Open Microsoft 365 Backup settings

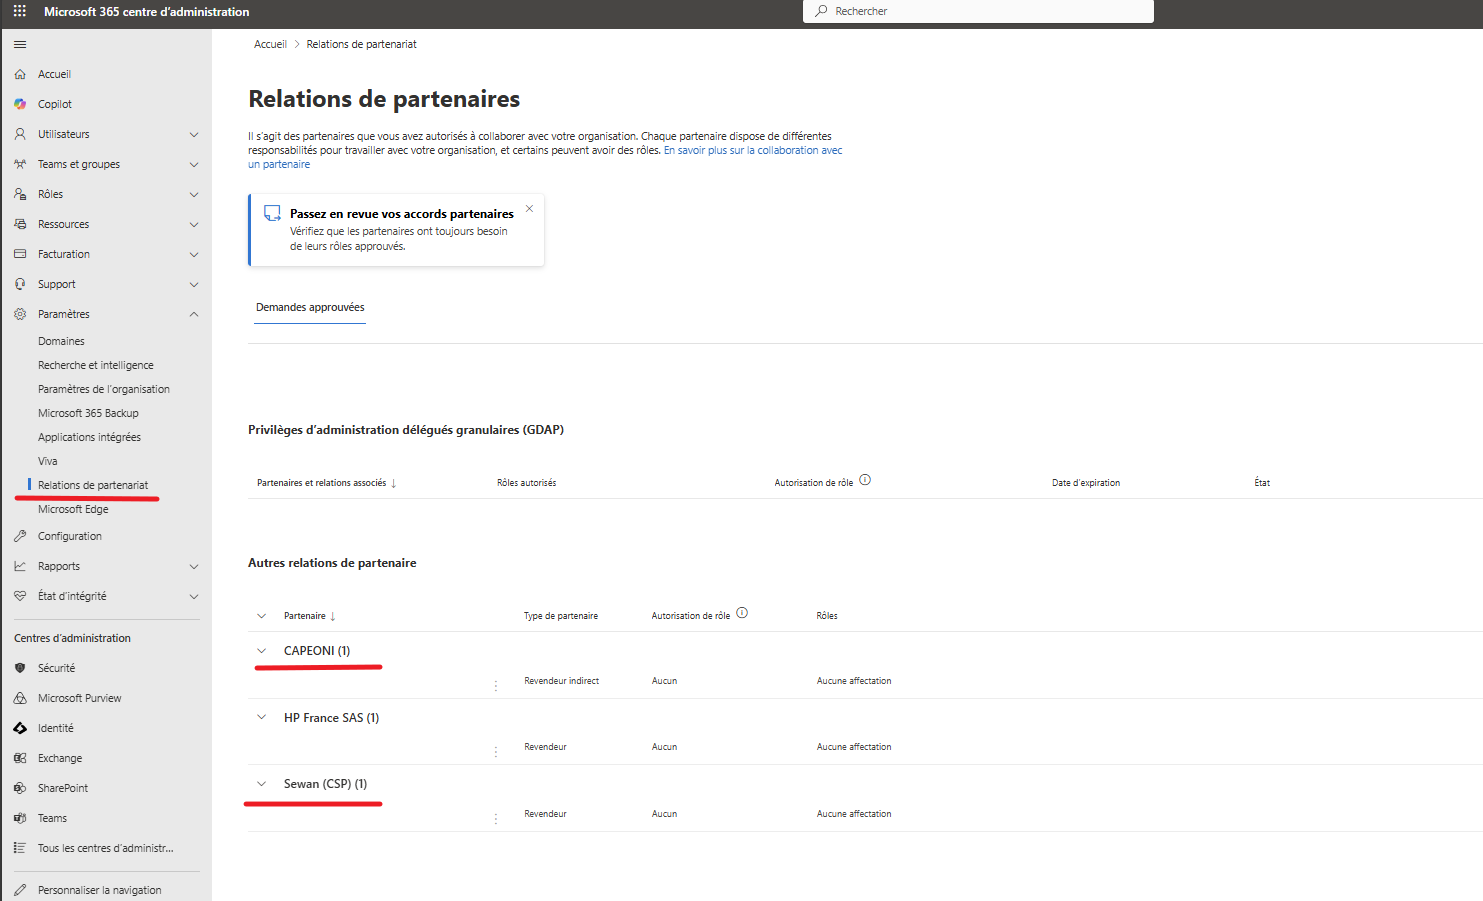point(88,413)
